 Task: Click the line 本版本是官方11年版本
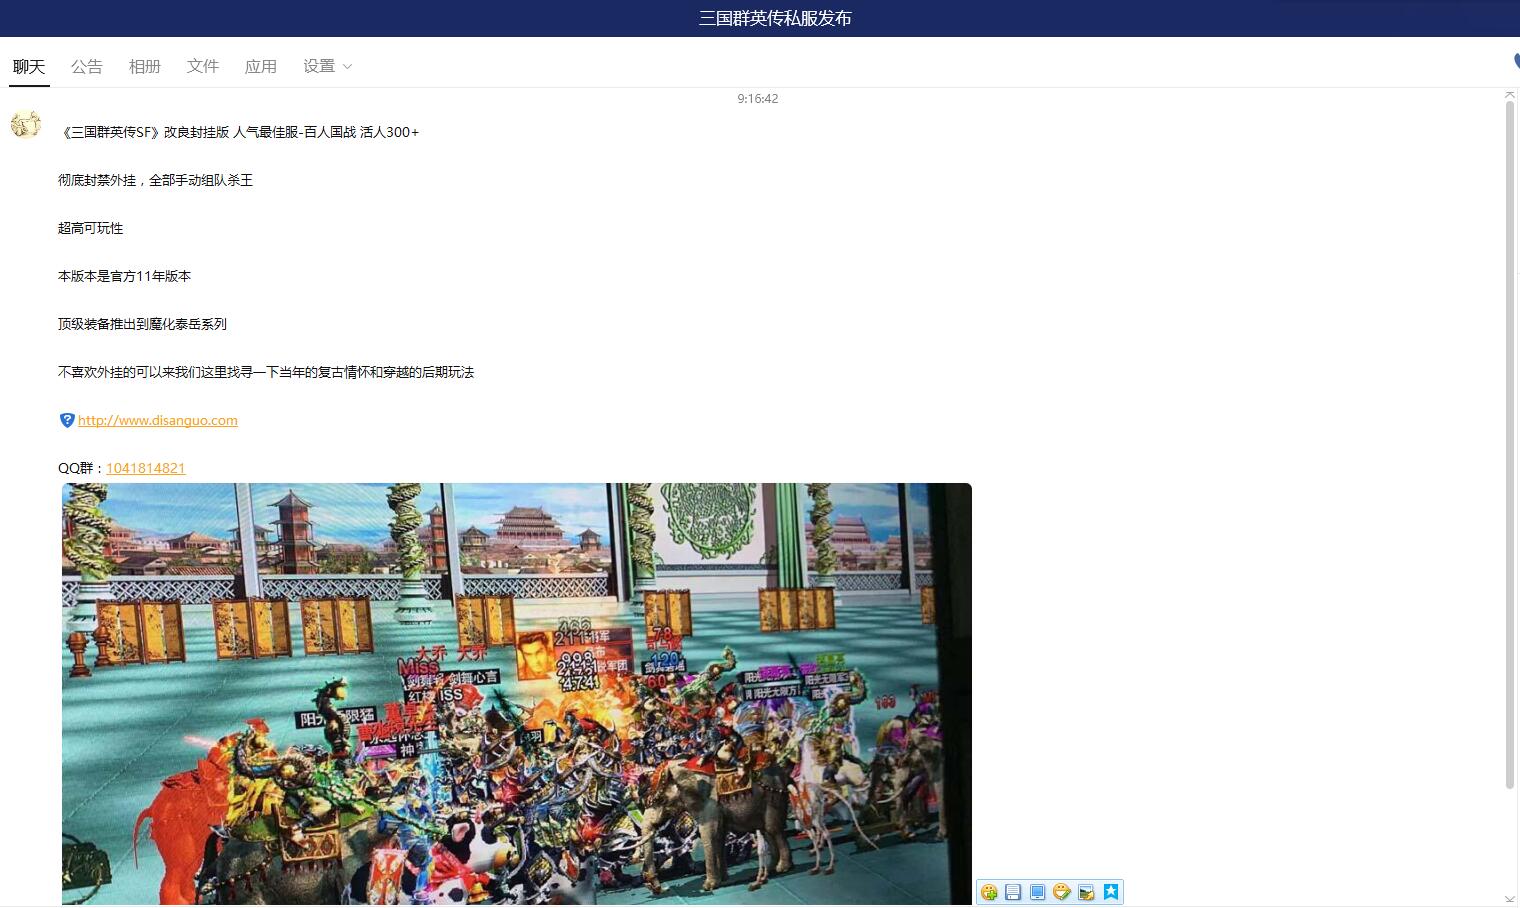tap(124, 276)
